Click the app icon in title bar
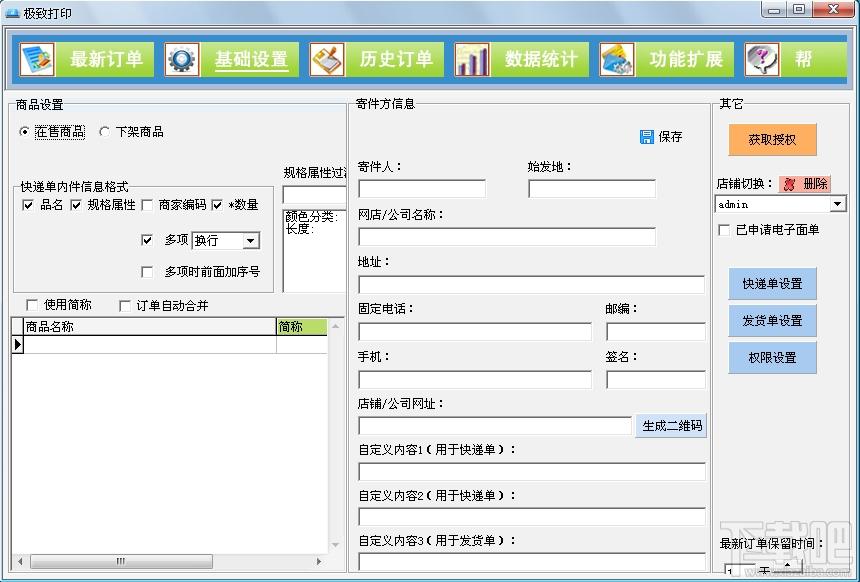The height and width of the screenshot is (582, 860). 12,13
